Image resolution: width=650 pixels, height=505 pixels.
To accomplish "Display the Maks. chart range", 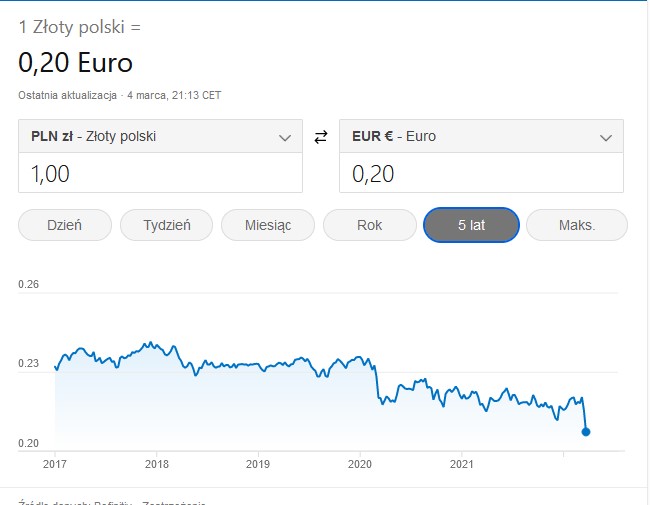I will tap(576, 225).
